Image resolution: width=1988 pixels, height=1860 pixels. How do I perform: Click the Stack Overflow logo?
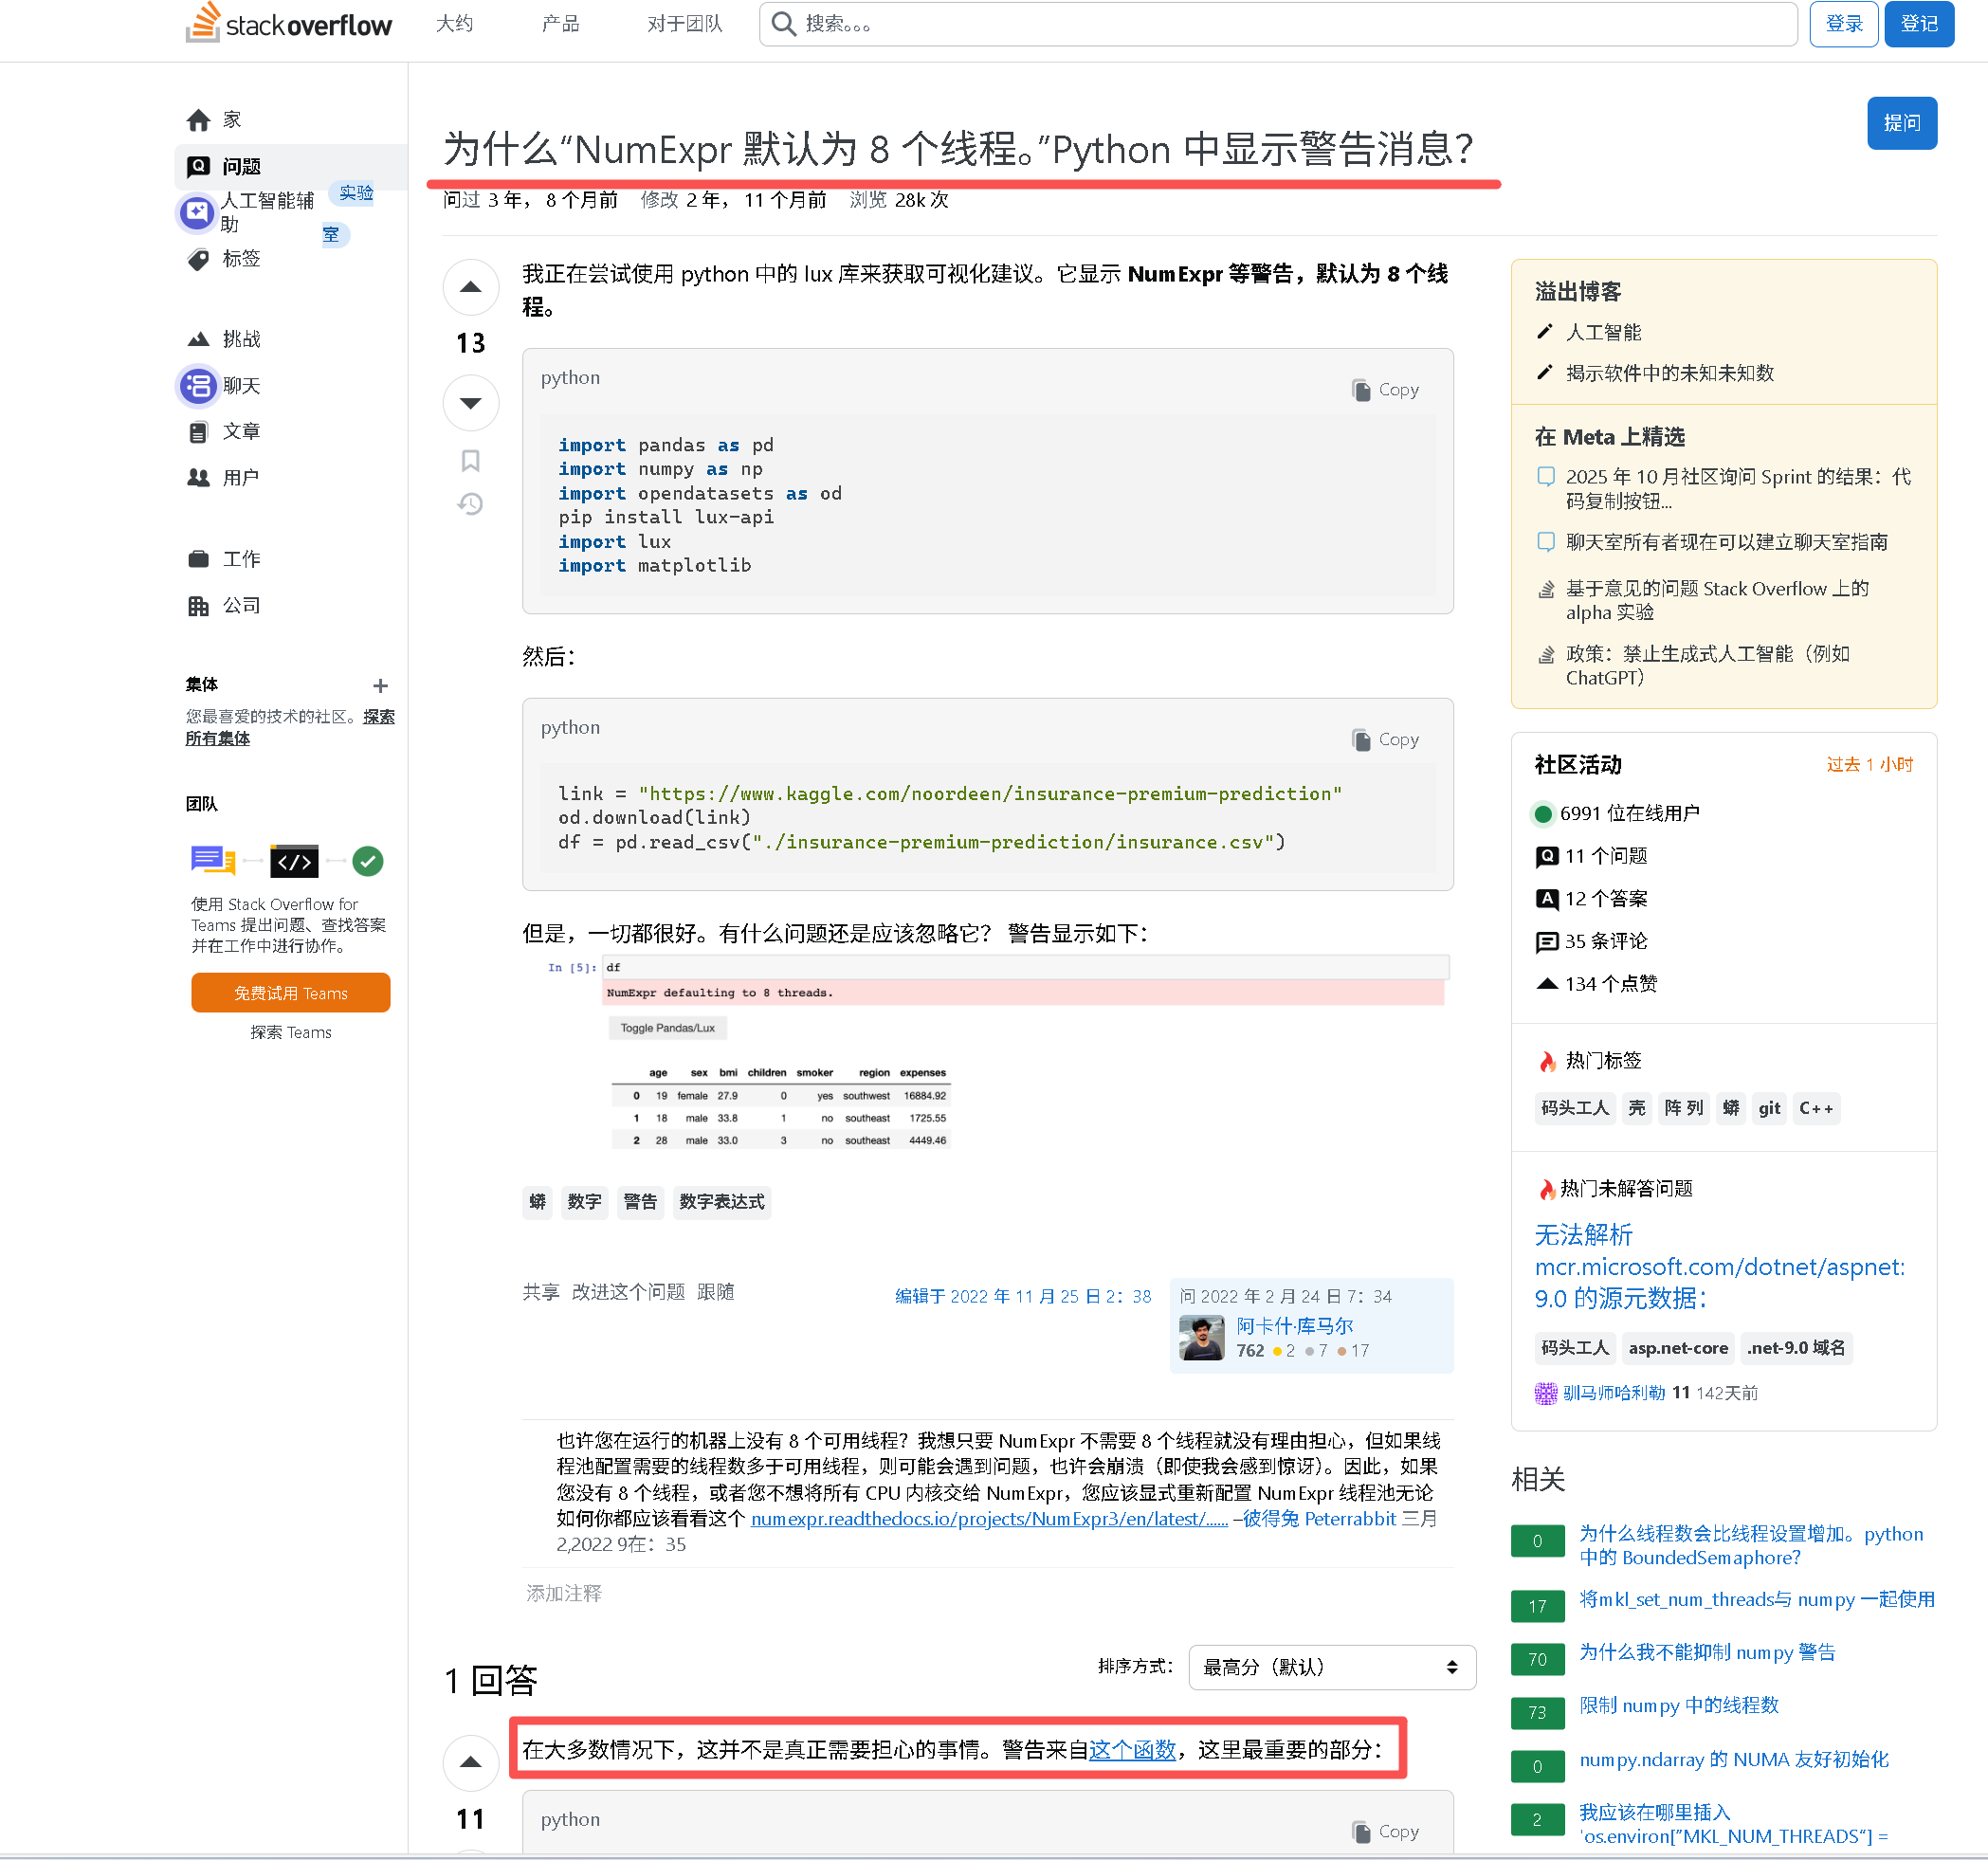coord(288,24)
